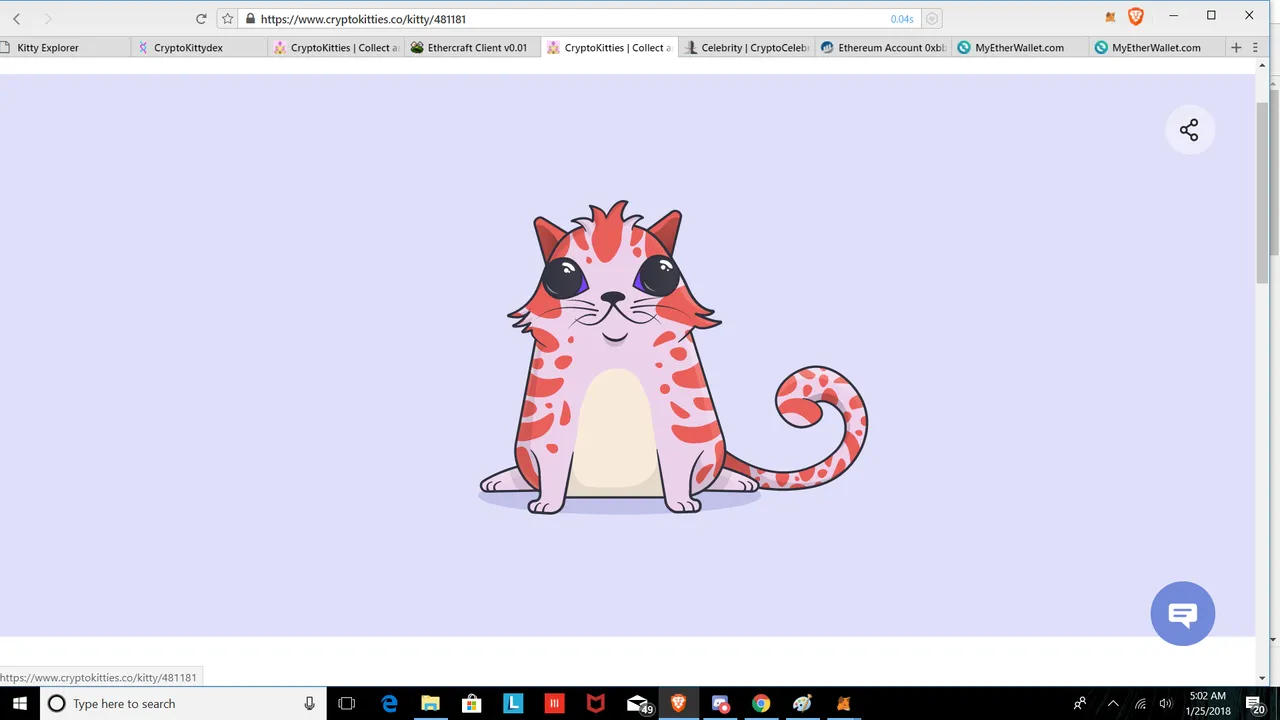The height and width of the screenshot is (720, 1280).
Task: Click the 0.04s load time indicator
Action: click(902, 19)
